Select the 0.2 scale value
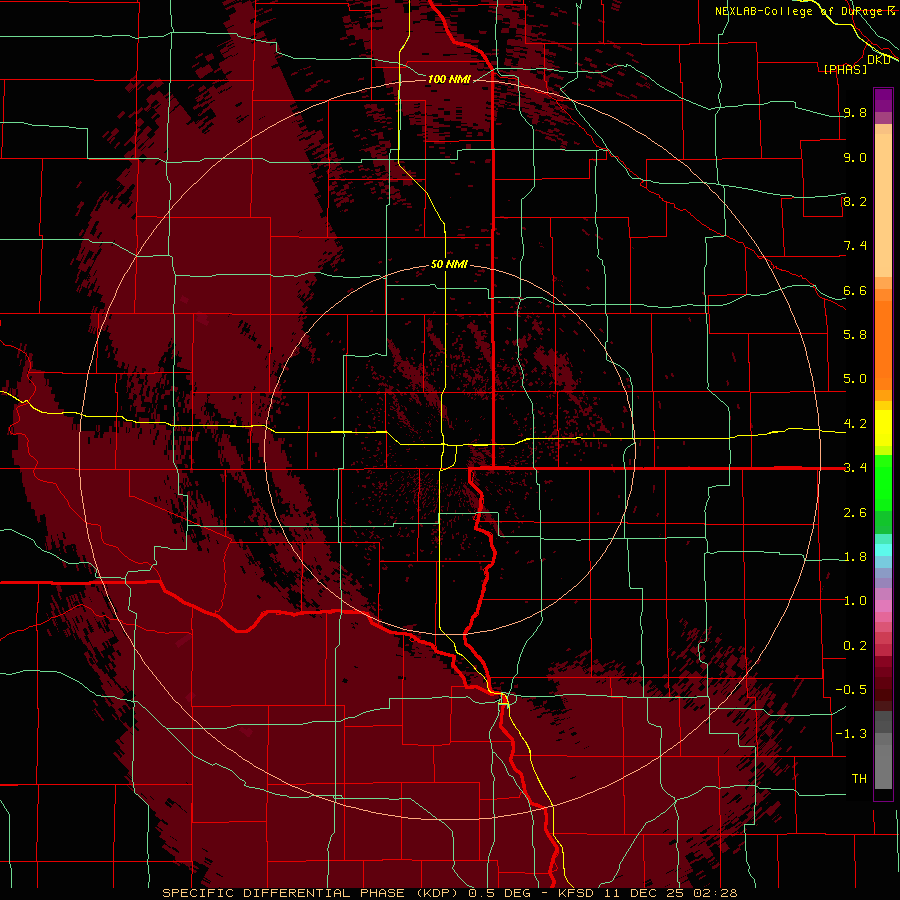 [855, 646]
